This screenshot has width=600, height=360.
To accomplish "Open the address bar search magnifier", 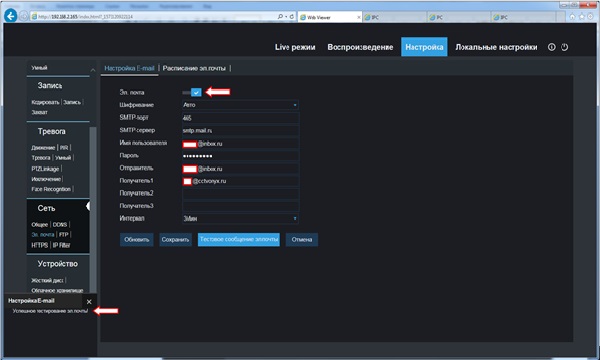I will pyautogui.click(x=280, y=17).
